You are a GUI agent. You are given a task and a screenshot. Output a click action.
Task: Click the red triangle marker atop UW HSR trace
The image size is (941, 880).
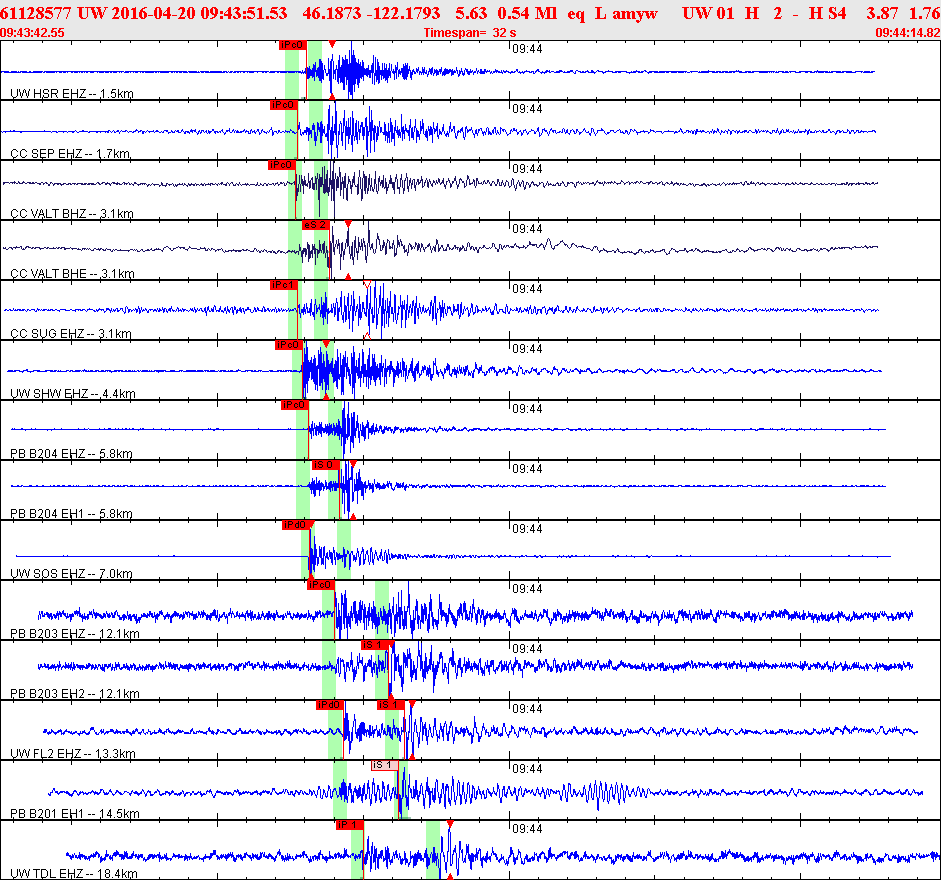point(332,45)
